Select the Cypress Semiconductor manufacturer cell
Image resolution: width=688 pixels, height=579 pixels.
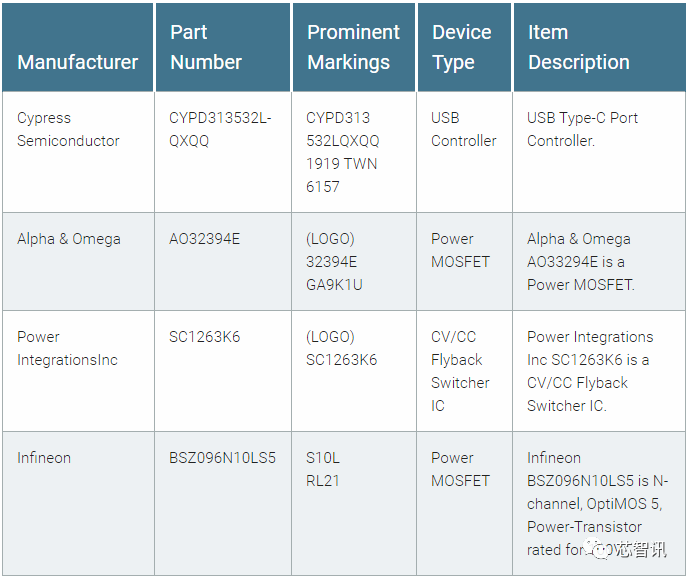(x=68, y=129)
